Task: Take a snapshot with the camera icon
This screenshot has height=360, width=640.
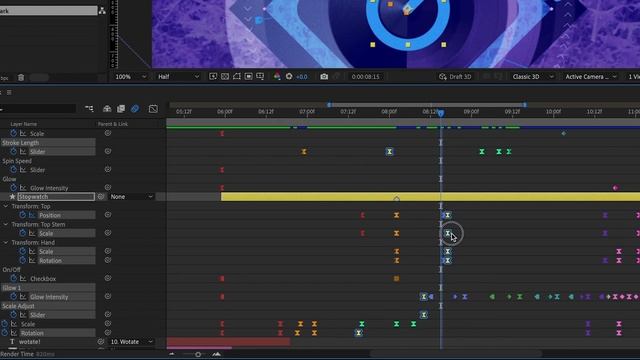Action: pos(324,76)
